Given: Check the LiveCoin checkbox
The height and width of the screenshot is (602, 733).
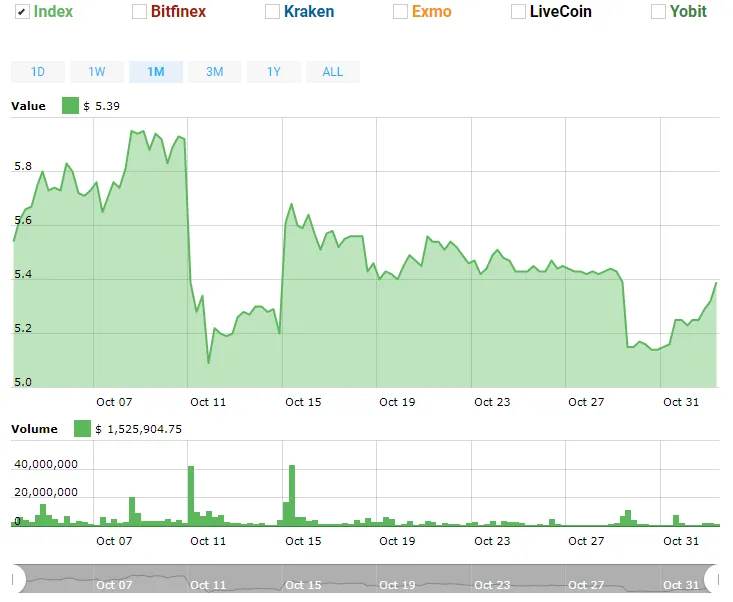Looking at the screenshot, I should coord(518,12).
